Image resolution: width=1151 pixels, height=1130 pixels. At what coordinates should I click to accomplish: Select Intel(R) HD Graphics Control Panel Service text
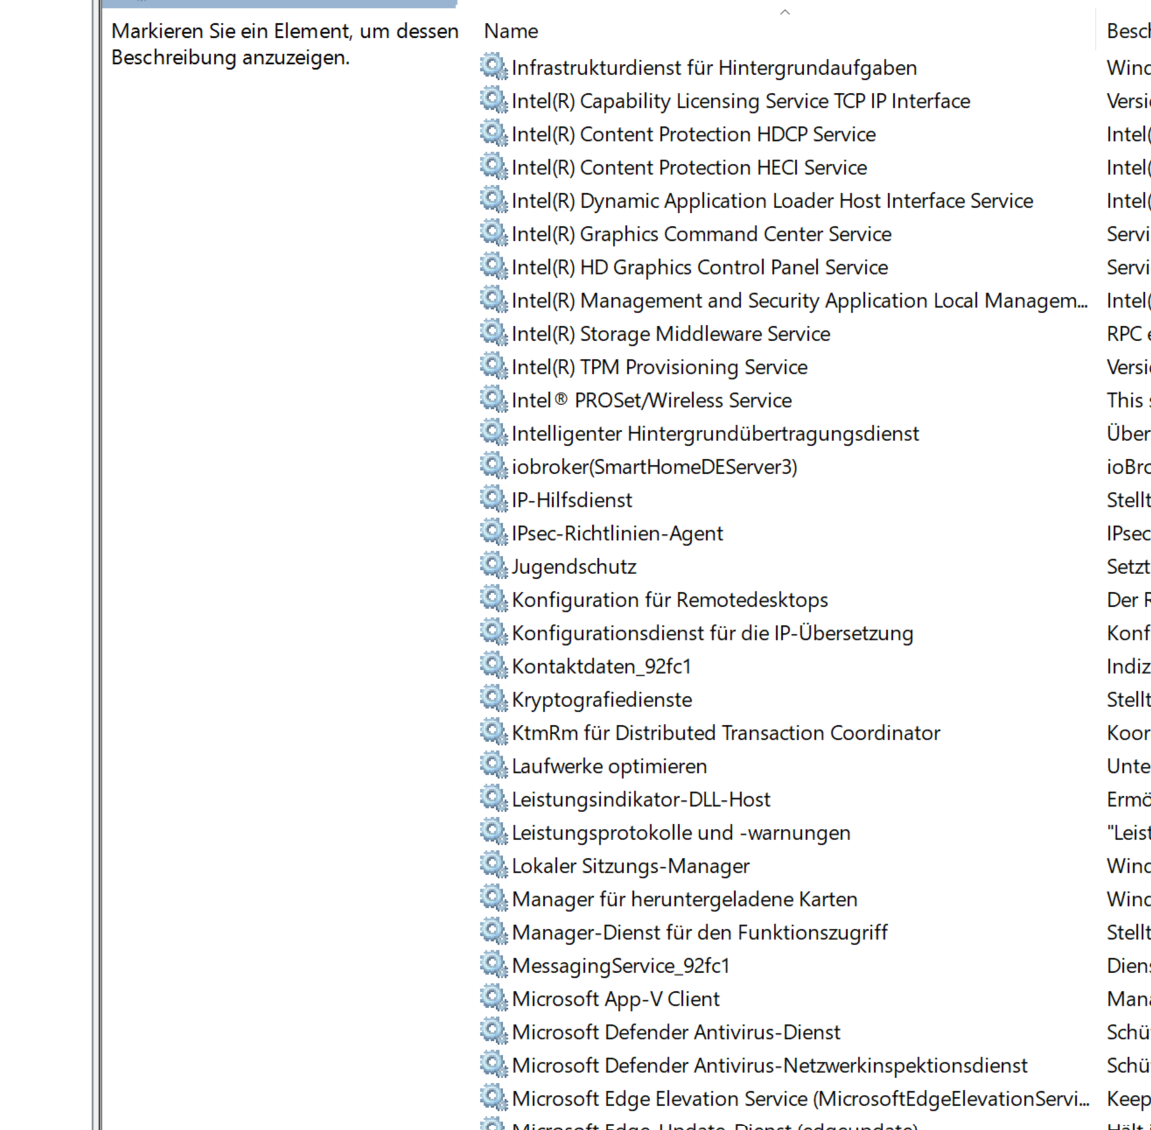[x=700, y=267]
